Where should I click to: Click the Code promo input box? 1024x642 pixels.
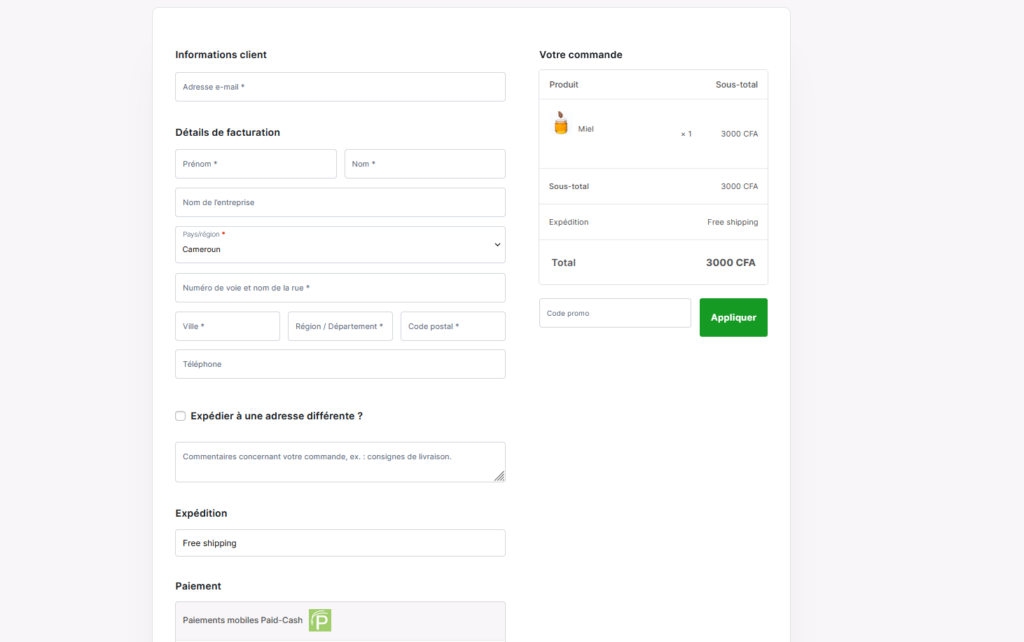[614, 313]
